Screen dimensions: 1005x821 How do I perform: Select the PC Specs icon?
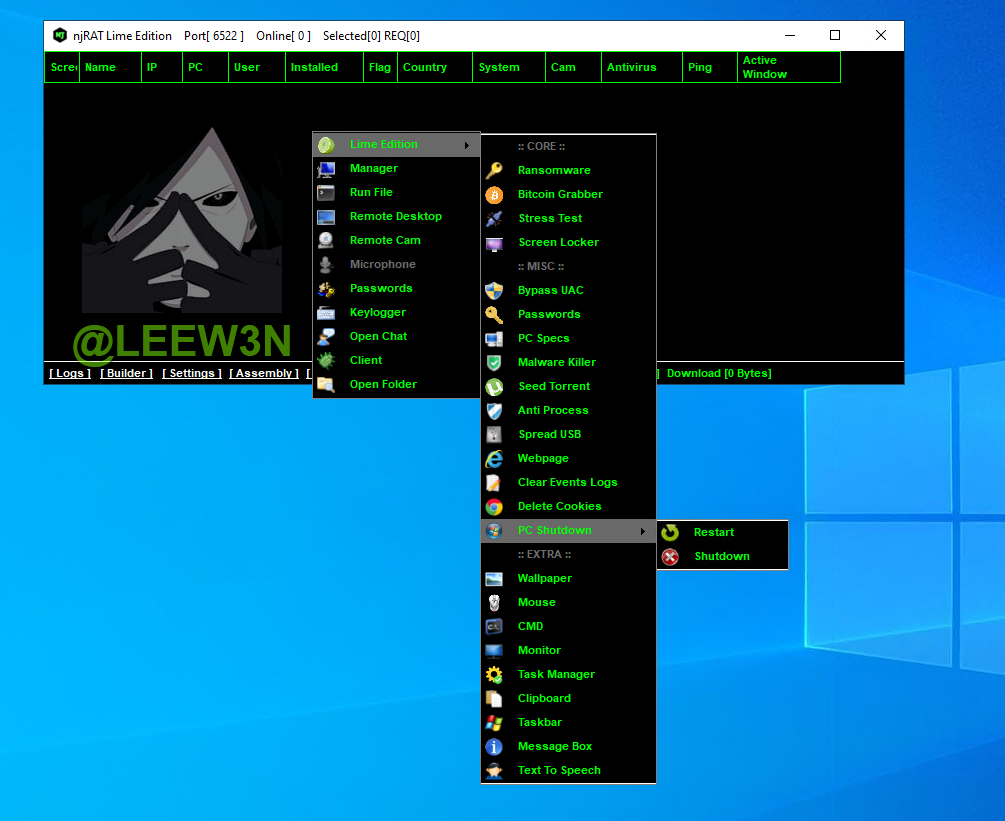(494, 339)
